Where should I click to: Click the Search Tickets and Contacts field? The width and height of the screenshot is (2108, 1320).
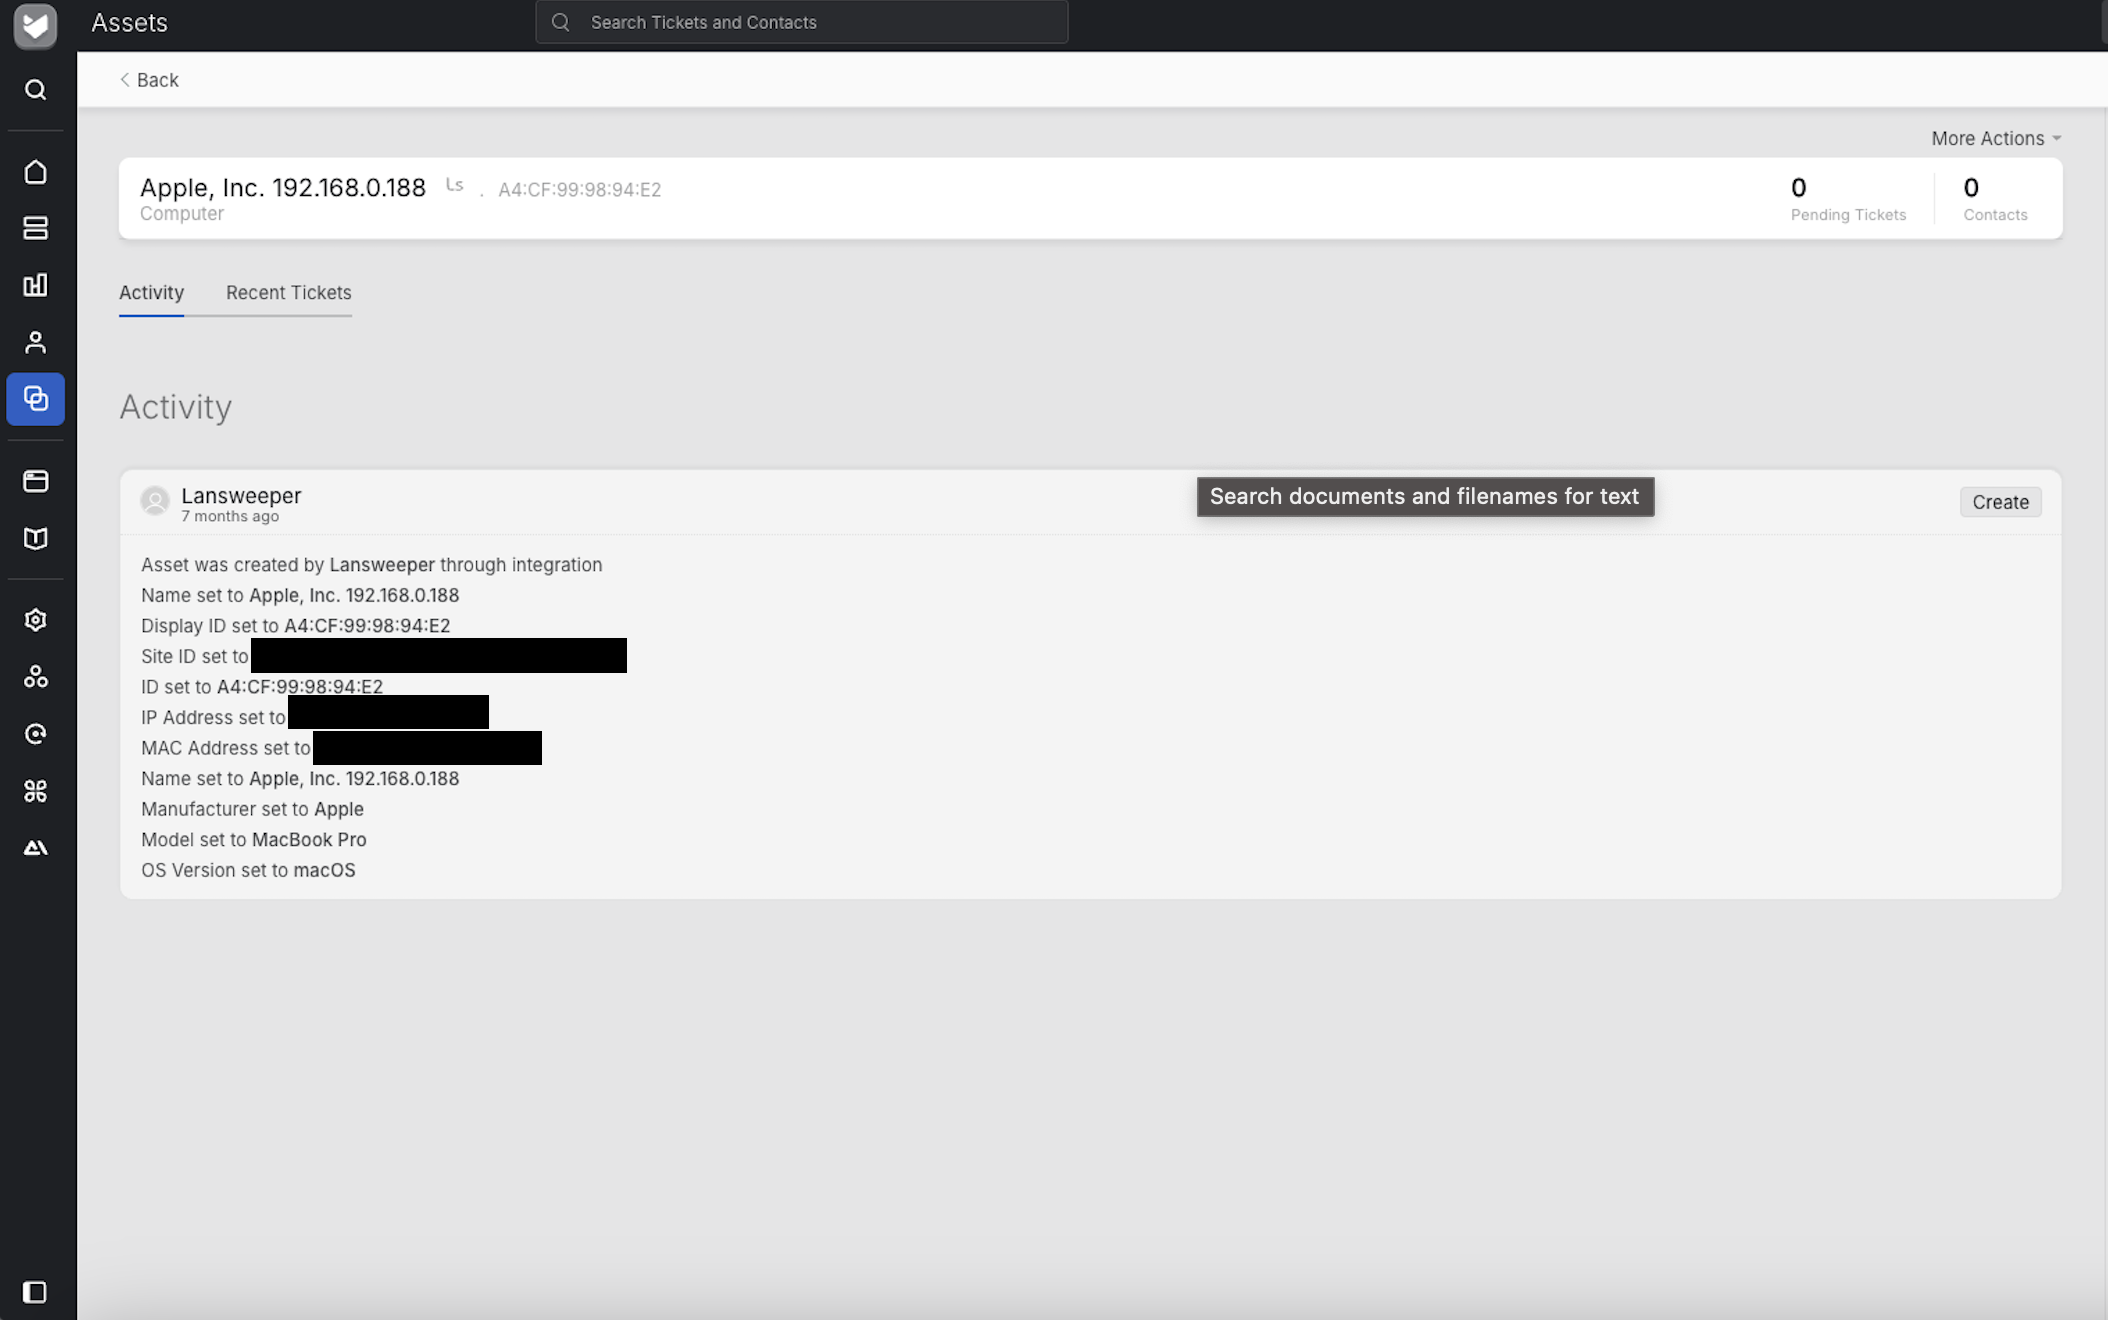pyautogui.click(x=802, y=22)
